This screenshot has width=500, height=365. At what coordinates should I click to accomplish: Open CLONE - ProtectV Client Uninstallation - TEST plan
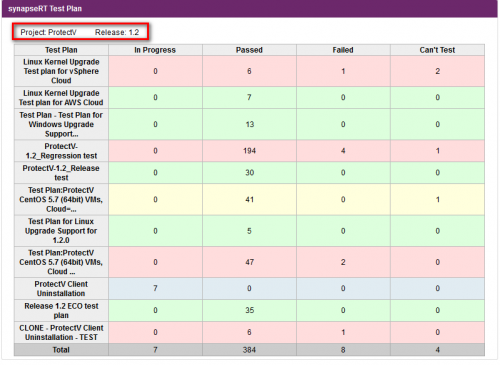[x=61, y=332]
